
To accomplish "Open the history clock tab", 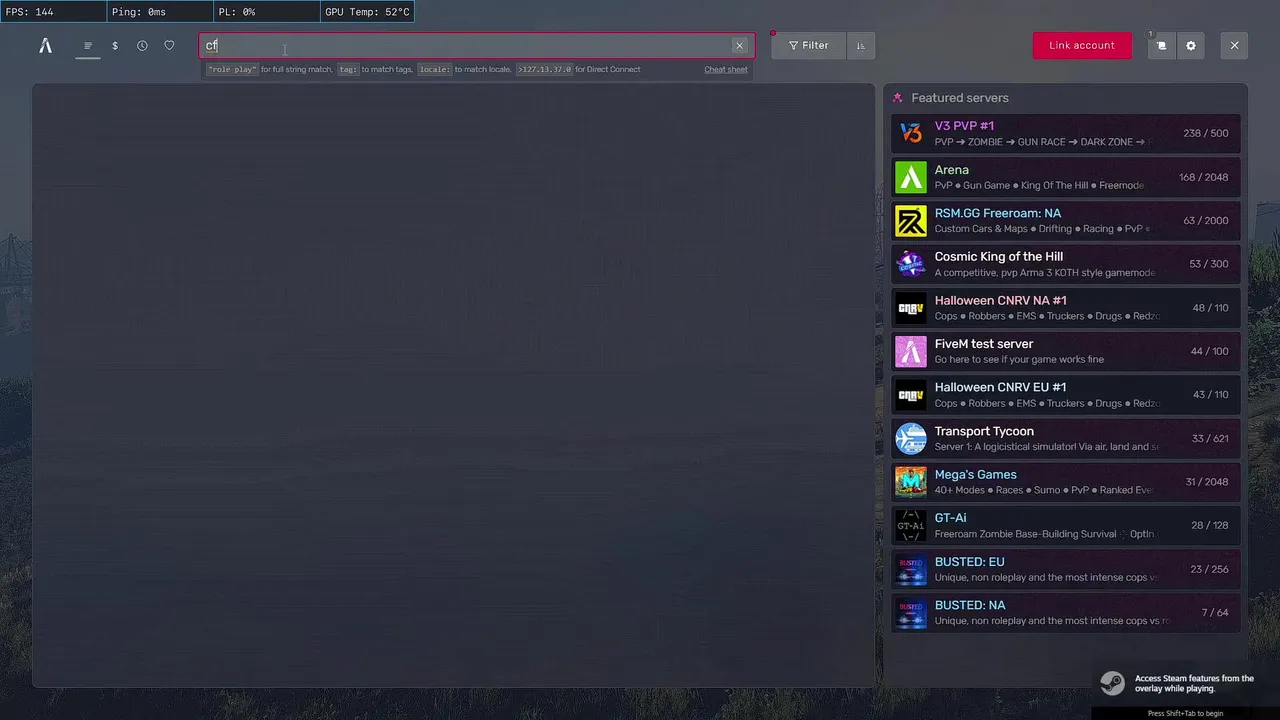I will click(x=142, y=46).
